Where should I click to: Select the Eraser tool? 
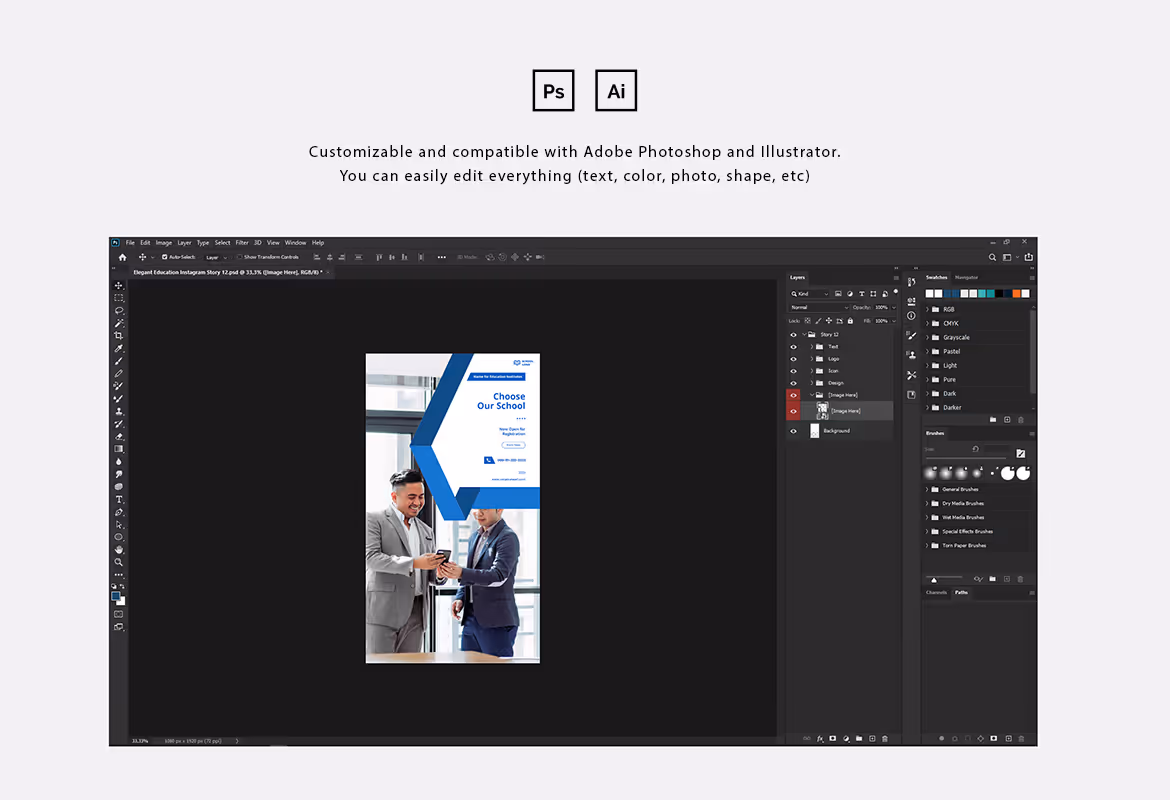tap(119, 437)
